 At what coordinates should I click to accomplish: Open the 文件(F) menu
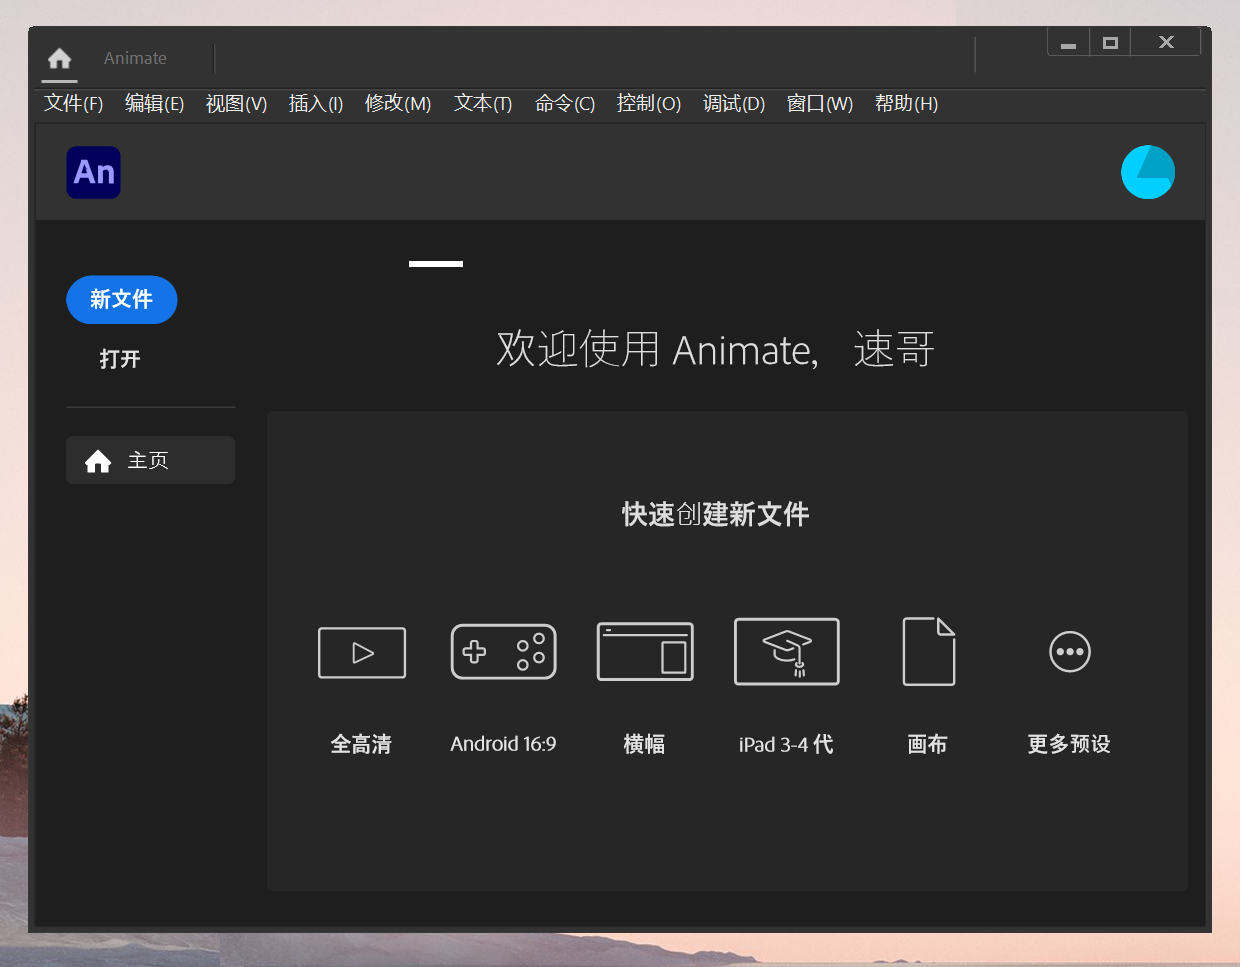pos(73,104)
